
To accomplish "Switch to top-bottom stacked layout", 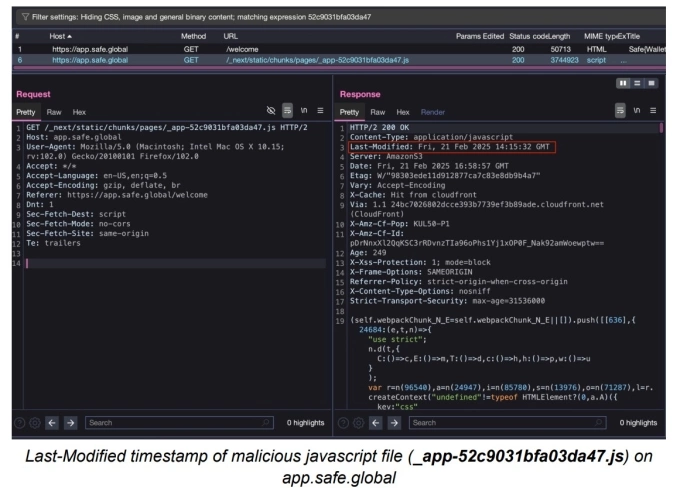I will point(637,88).
